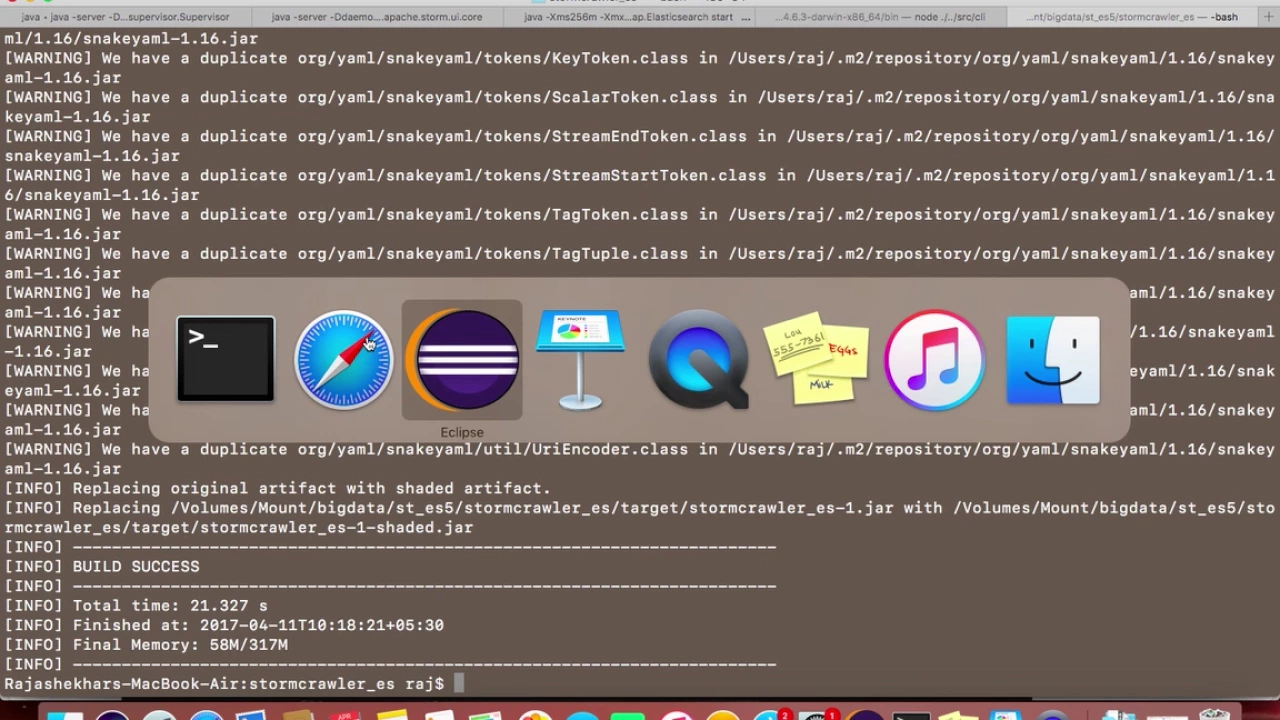Click the UriEncoder.class duplicate warning line
Viewport: 1280px width, 720px height.
coord(640,458)
